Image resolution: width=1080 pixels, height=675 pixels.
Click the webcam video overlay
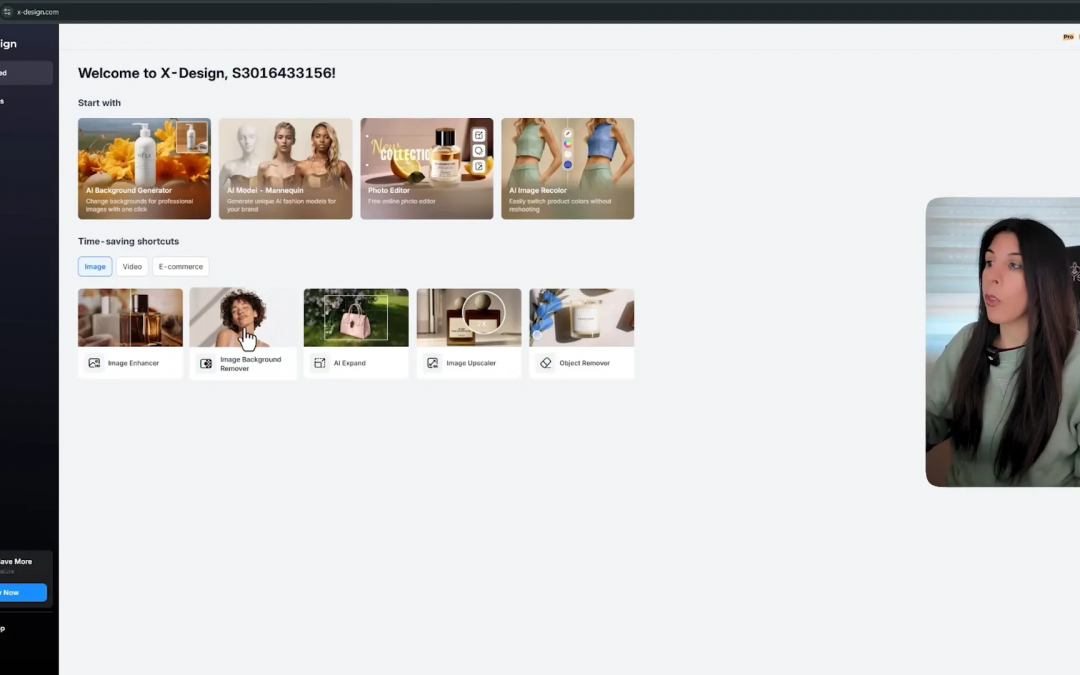[x=1003, y=342]
